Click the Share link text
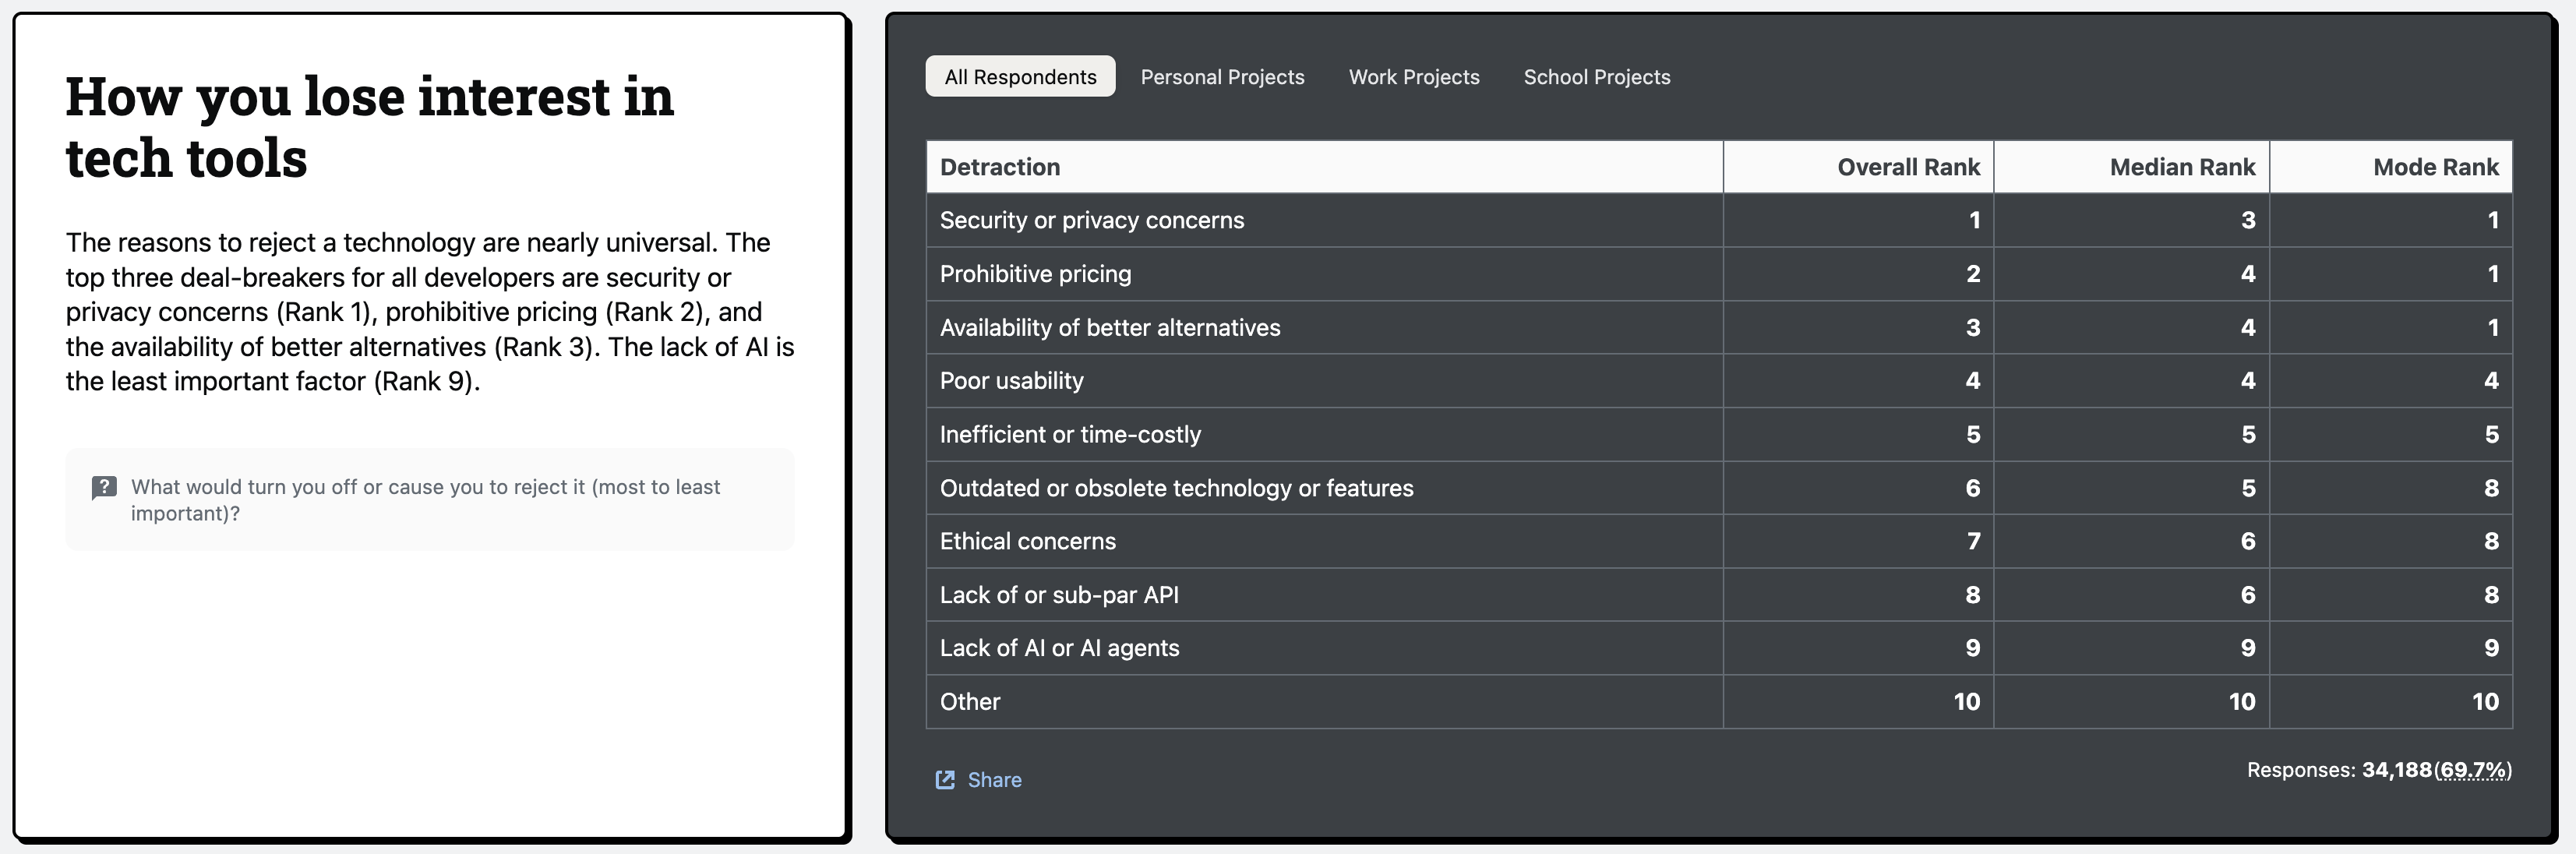 pos(994,780)
